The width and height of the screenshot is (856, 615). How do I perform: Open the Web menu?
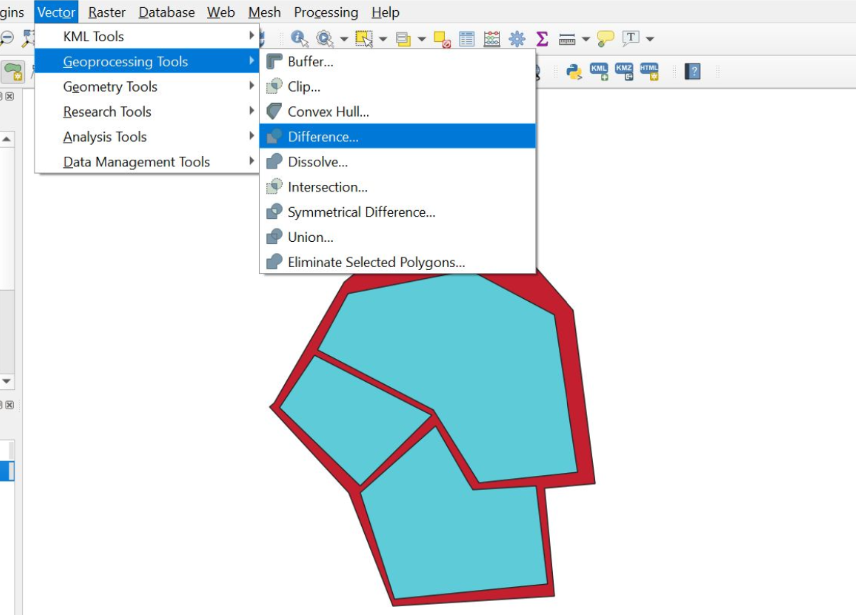click(x=221, y=12)
